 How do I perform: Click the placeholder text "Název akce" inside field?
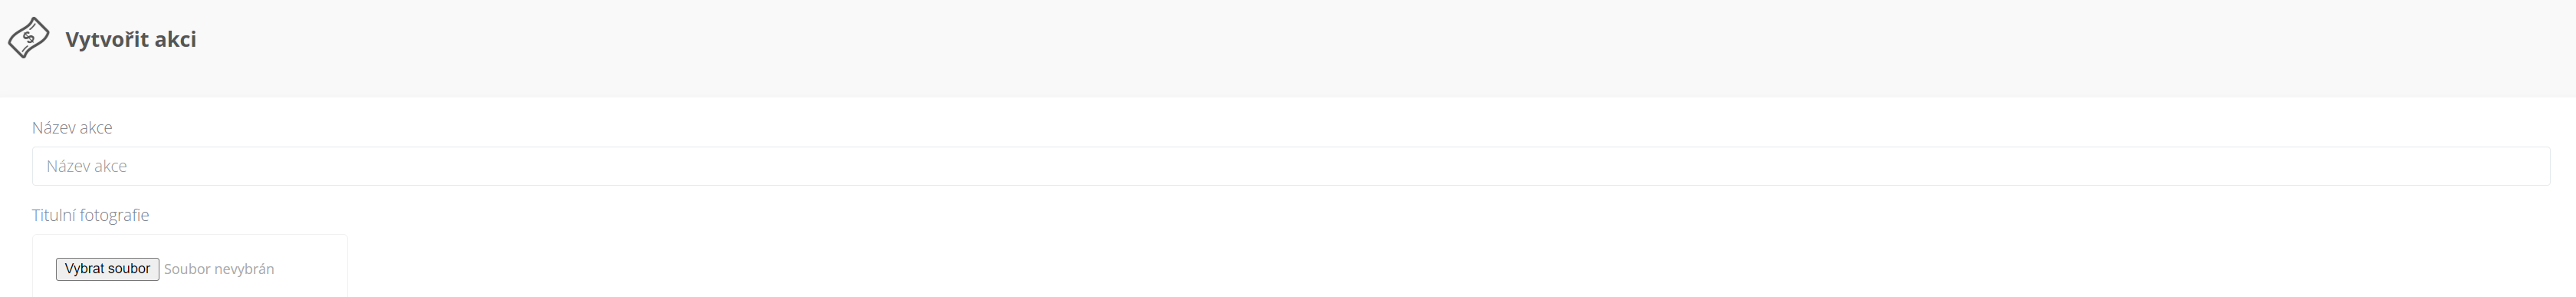(x=86, y=166)
